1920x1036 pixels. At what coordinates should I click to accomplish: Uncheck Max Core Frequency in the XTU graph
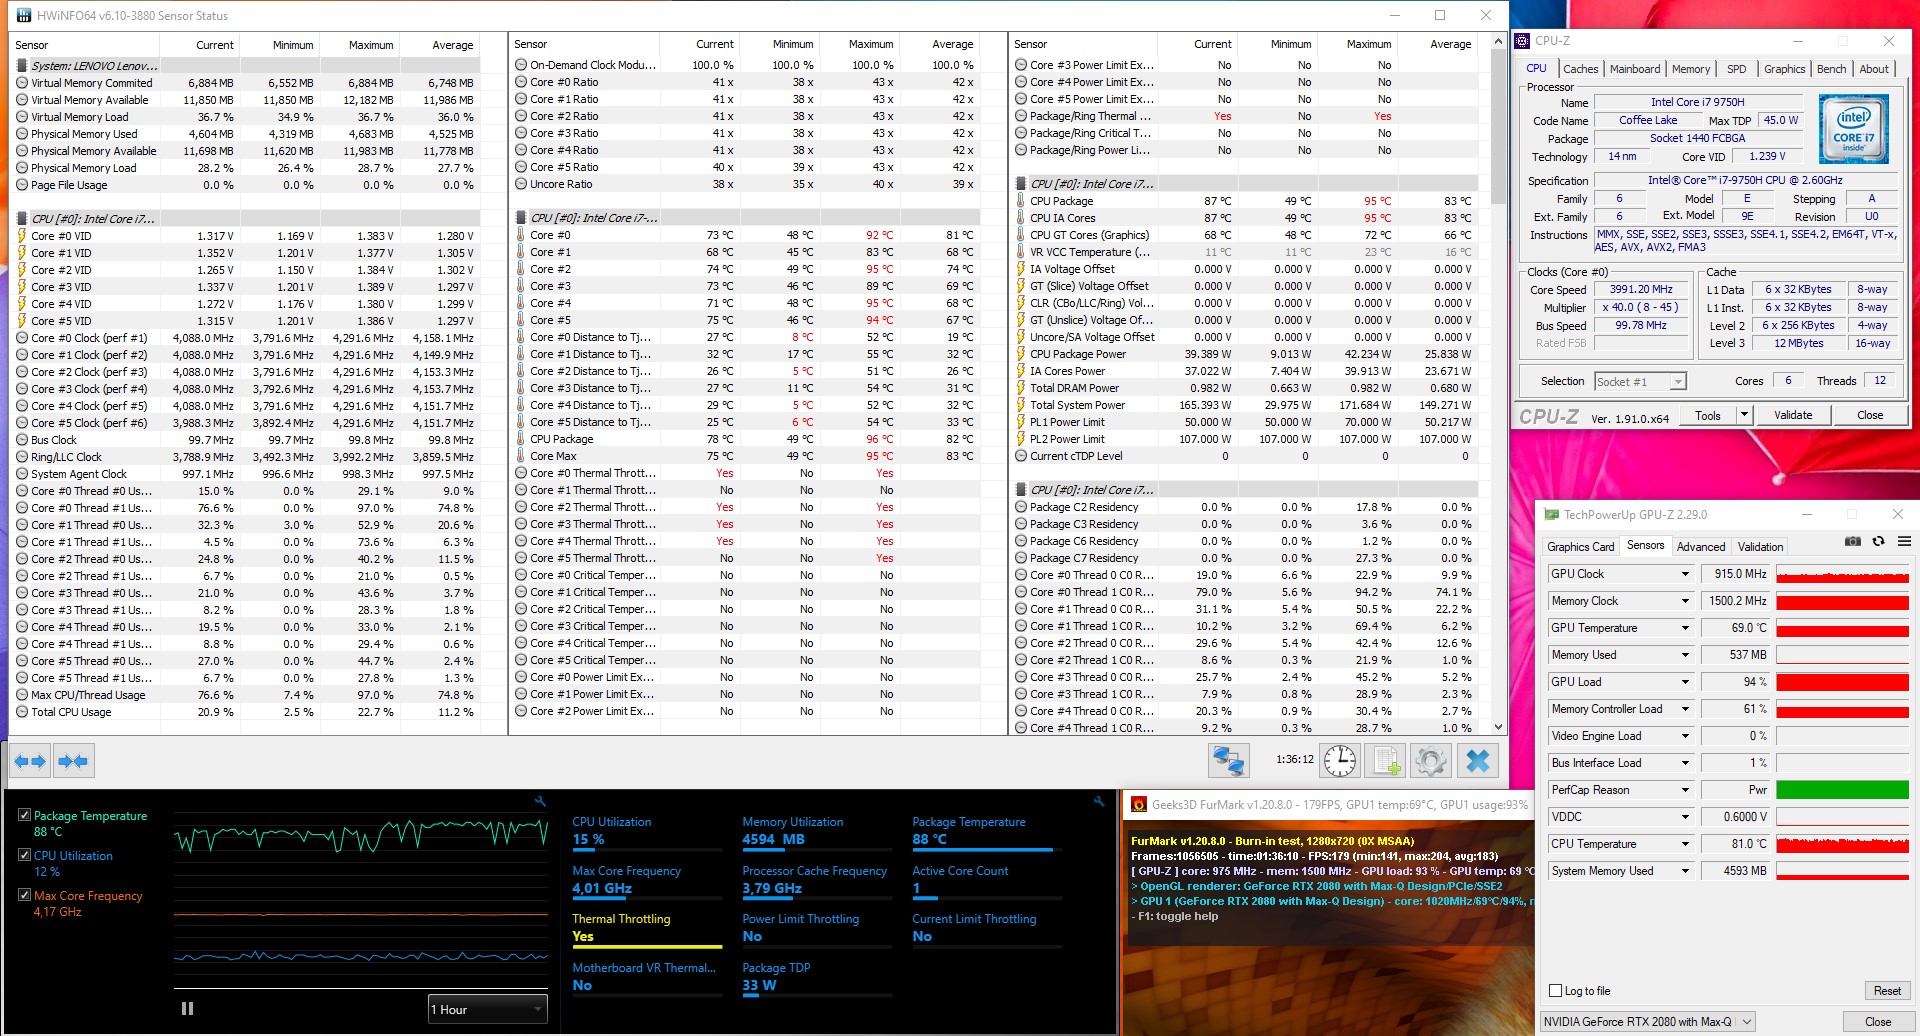25,895
